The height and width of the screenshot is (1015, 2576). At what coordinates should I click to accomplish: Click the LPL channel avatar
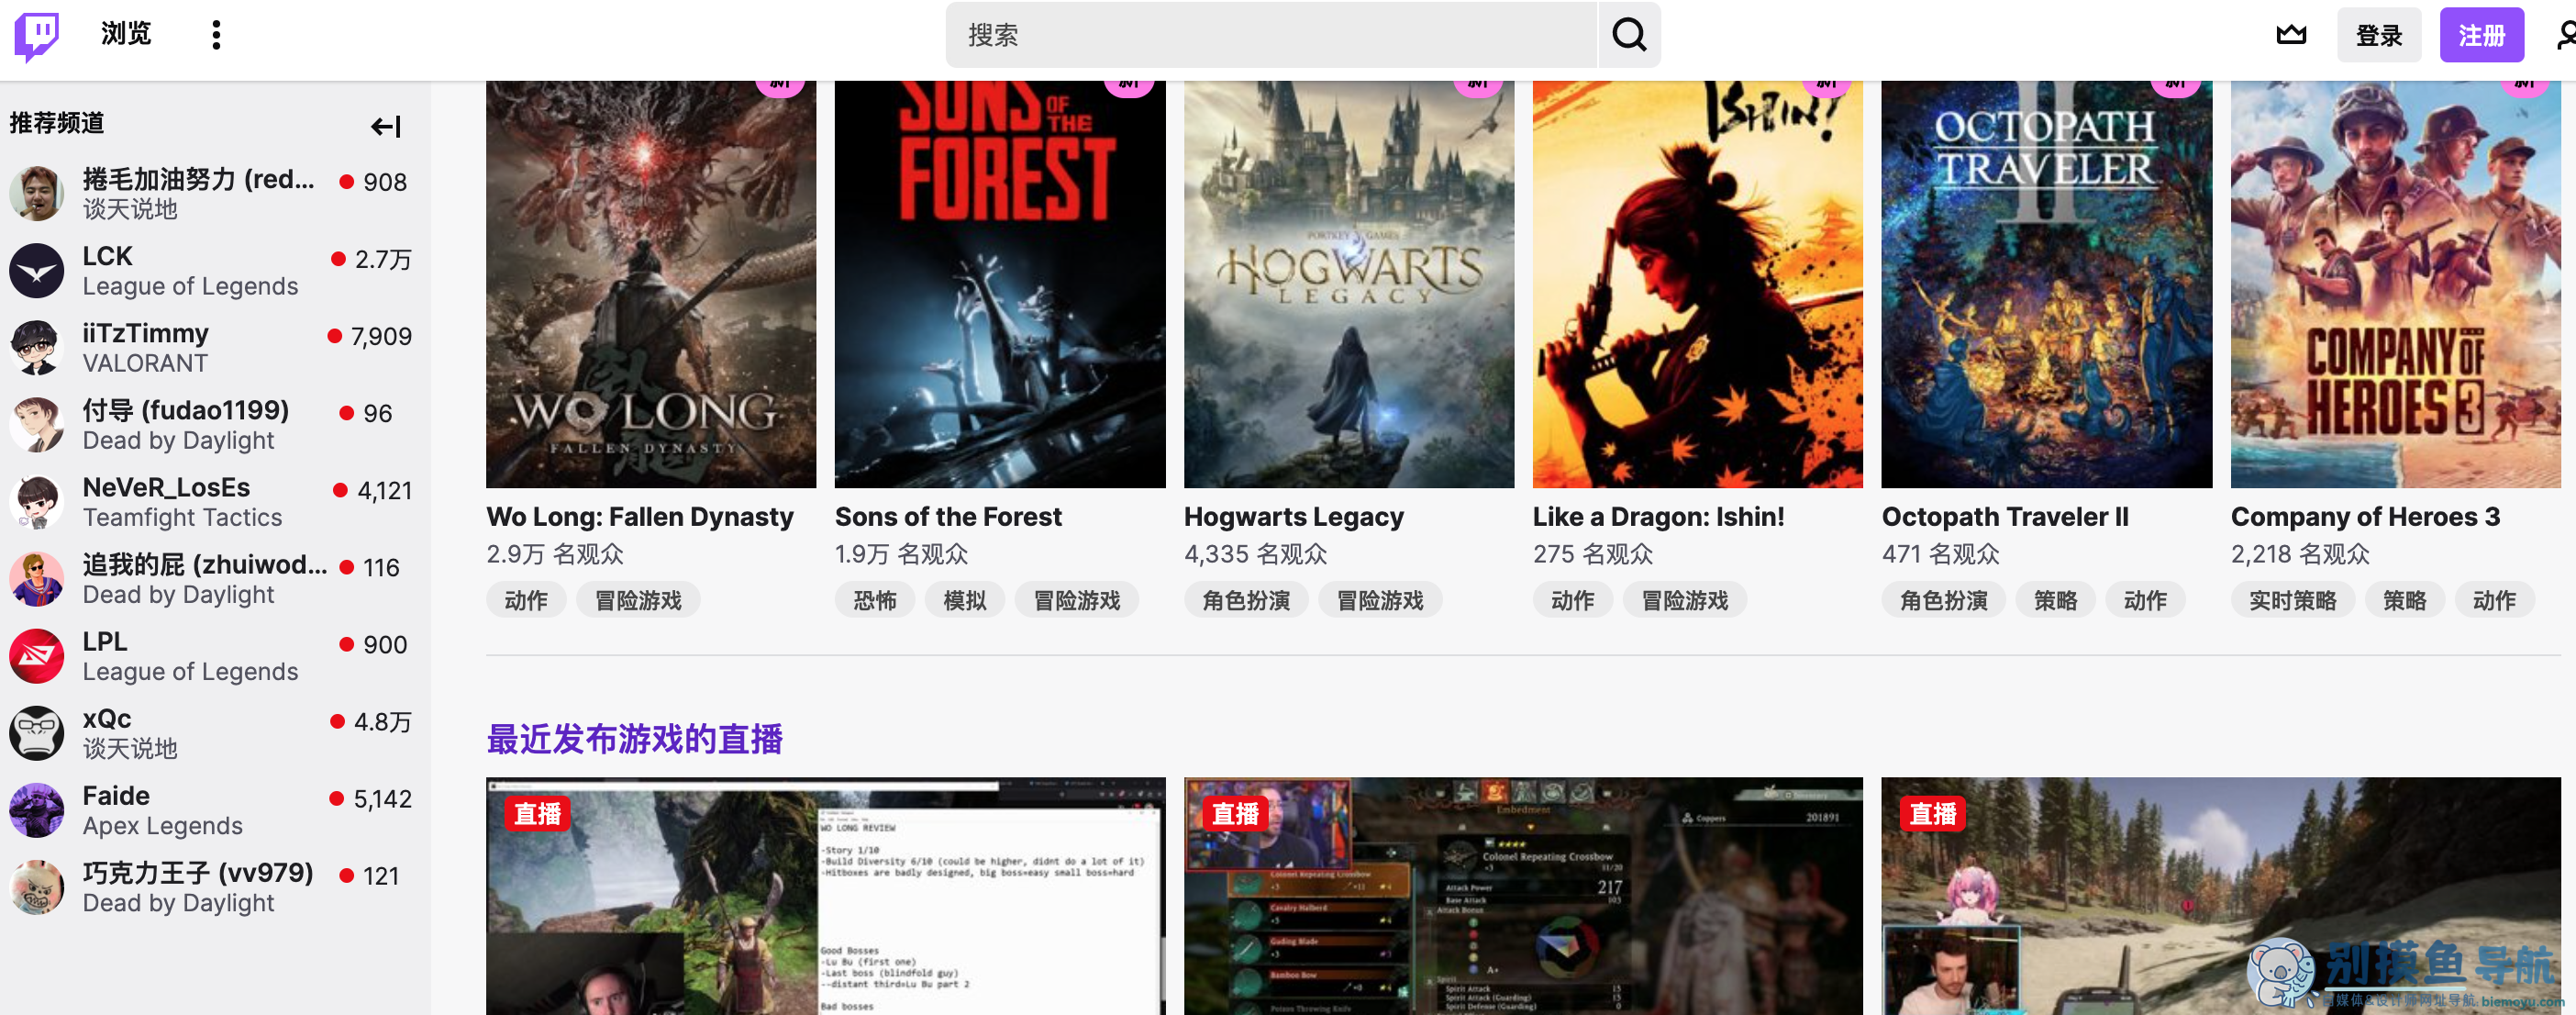(37, 656)
